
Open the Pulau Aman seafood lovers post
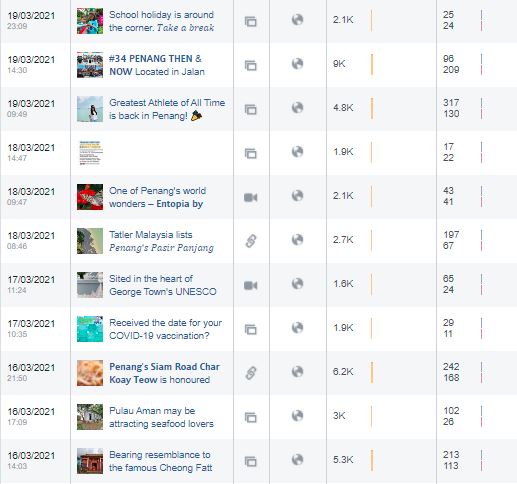(162, 417)
